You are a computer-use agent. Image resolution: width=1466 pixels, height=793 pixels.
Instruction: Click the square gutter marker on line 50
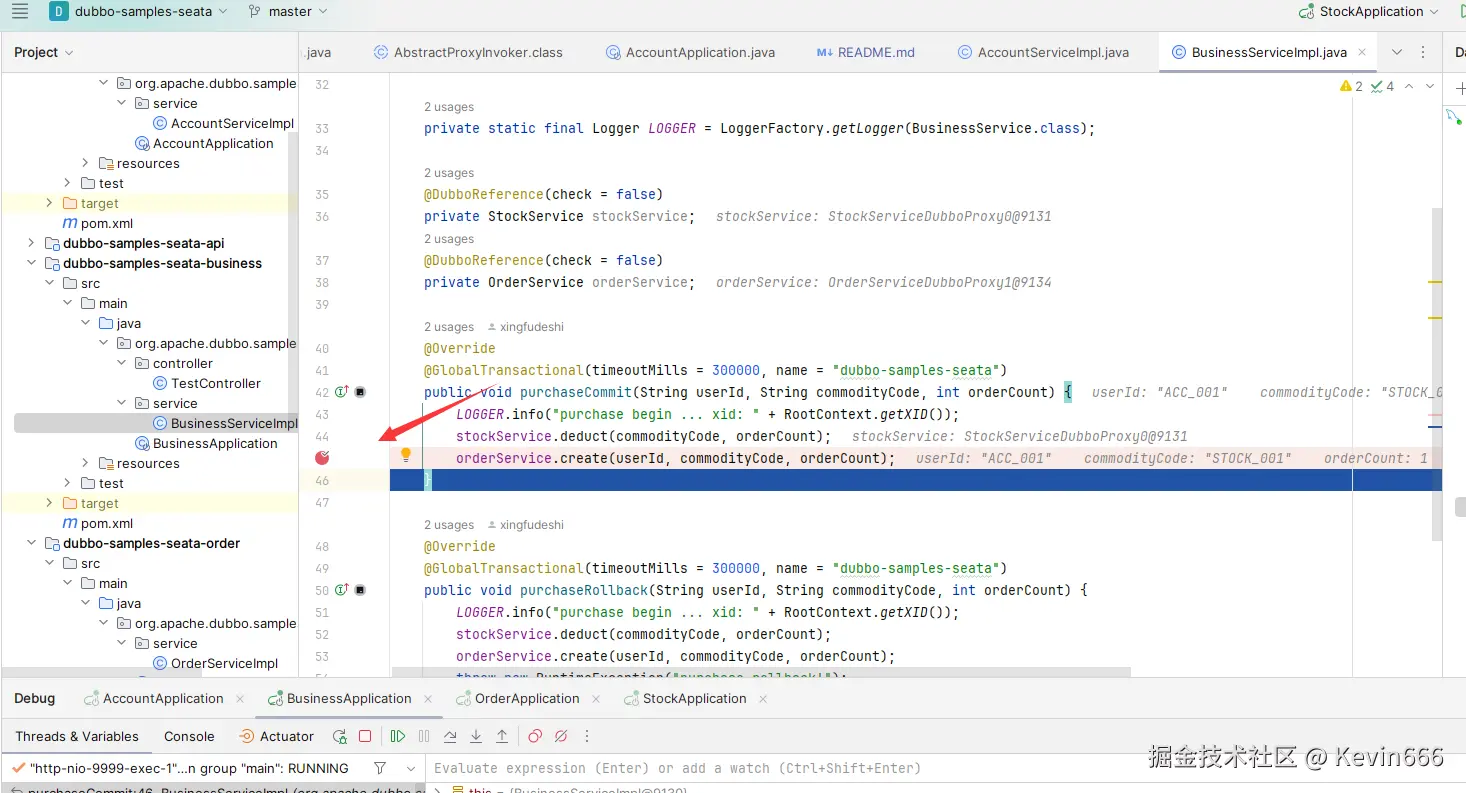(360, 590)
